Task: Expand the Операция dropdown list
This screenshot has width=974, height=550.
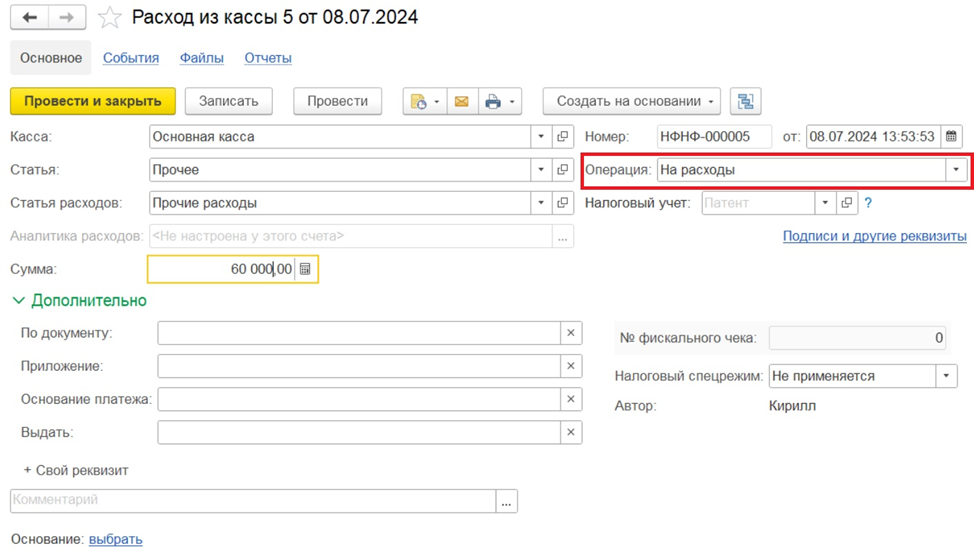Action: [955, 170]
